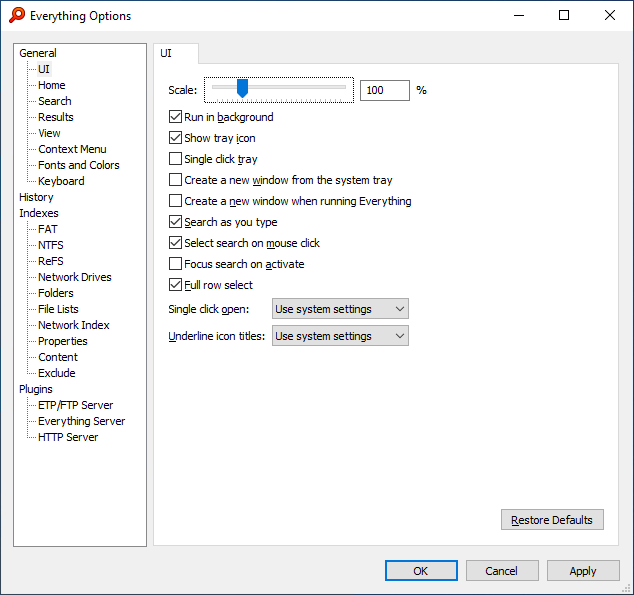Open the Folders settings page
Viewport: 634px width, 595px height.
click(56, 293)
